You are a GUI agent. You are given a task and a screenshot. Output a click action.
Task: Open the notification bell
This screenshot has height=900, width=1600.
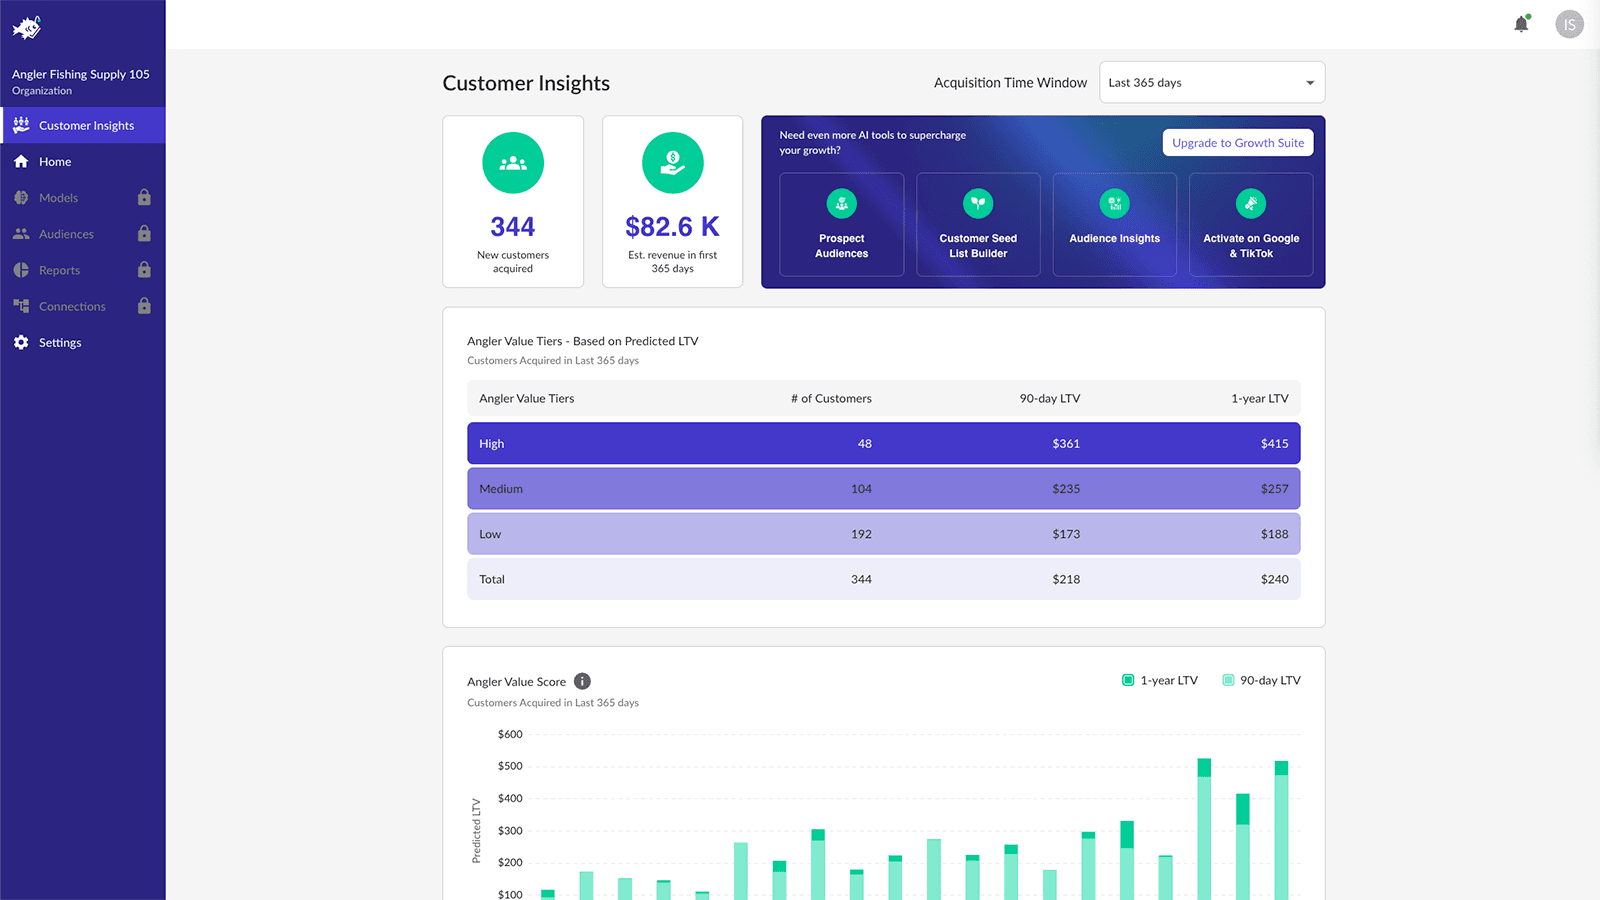[1520, 24]
